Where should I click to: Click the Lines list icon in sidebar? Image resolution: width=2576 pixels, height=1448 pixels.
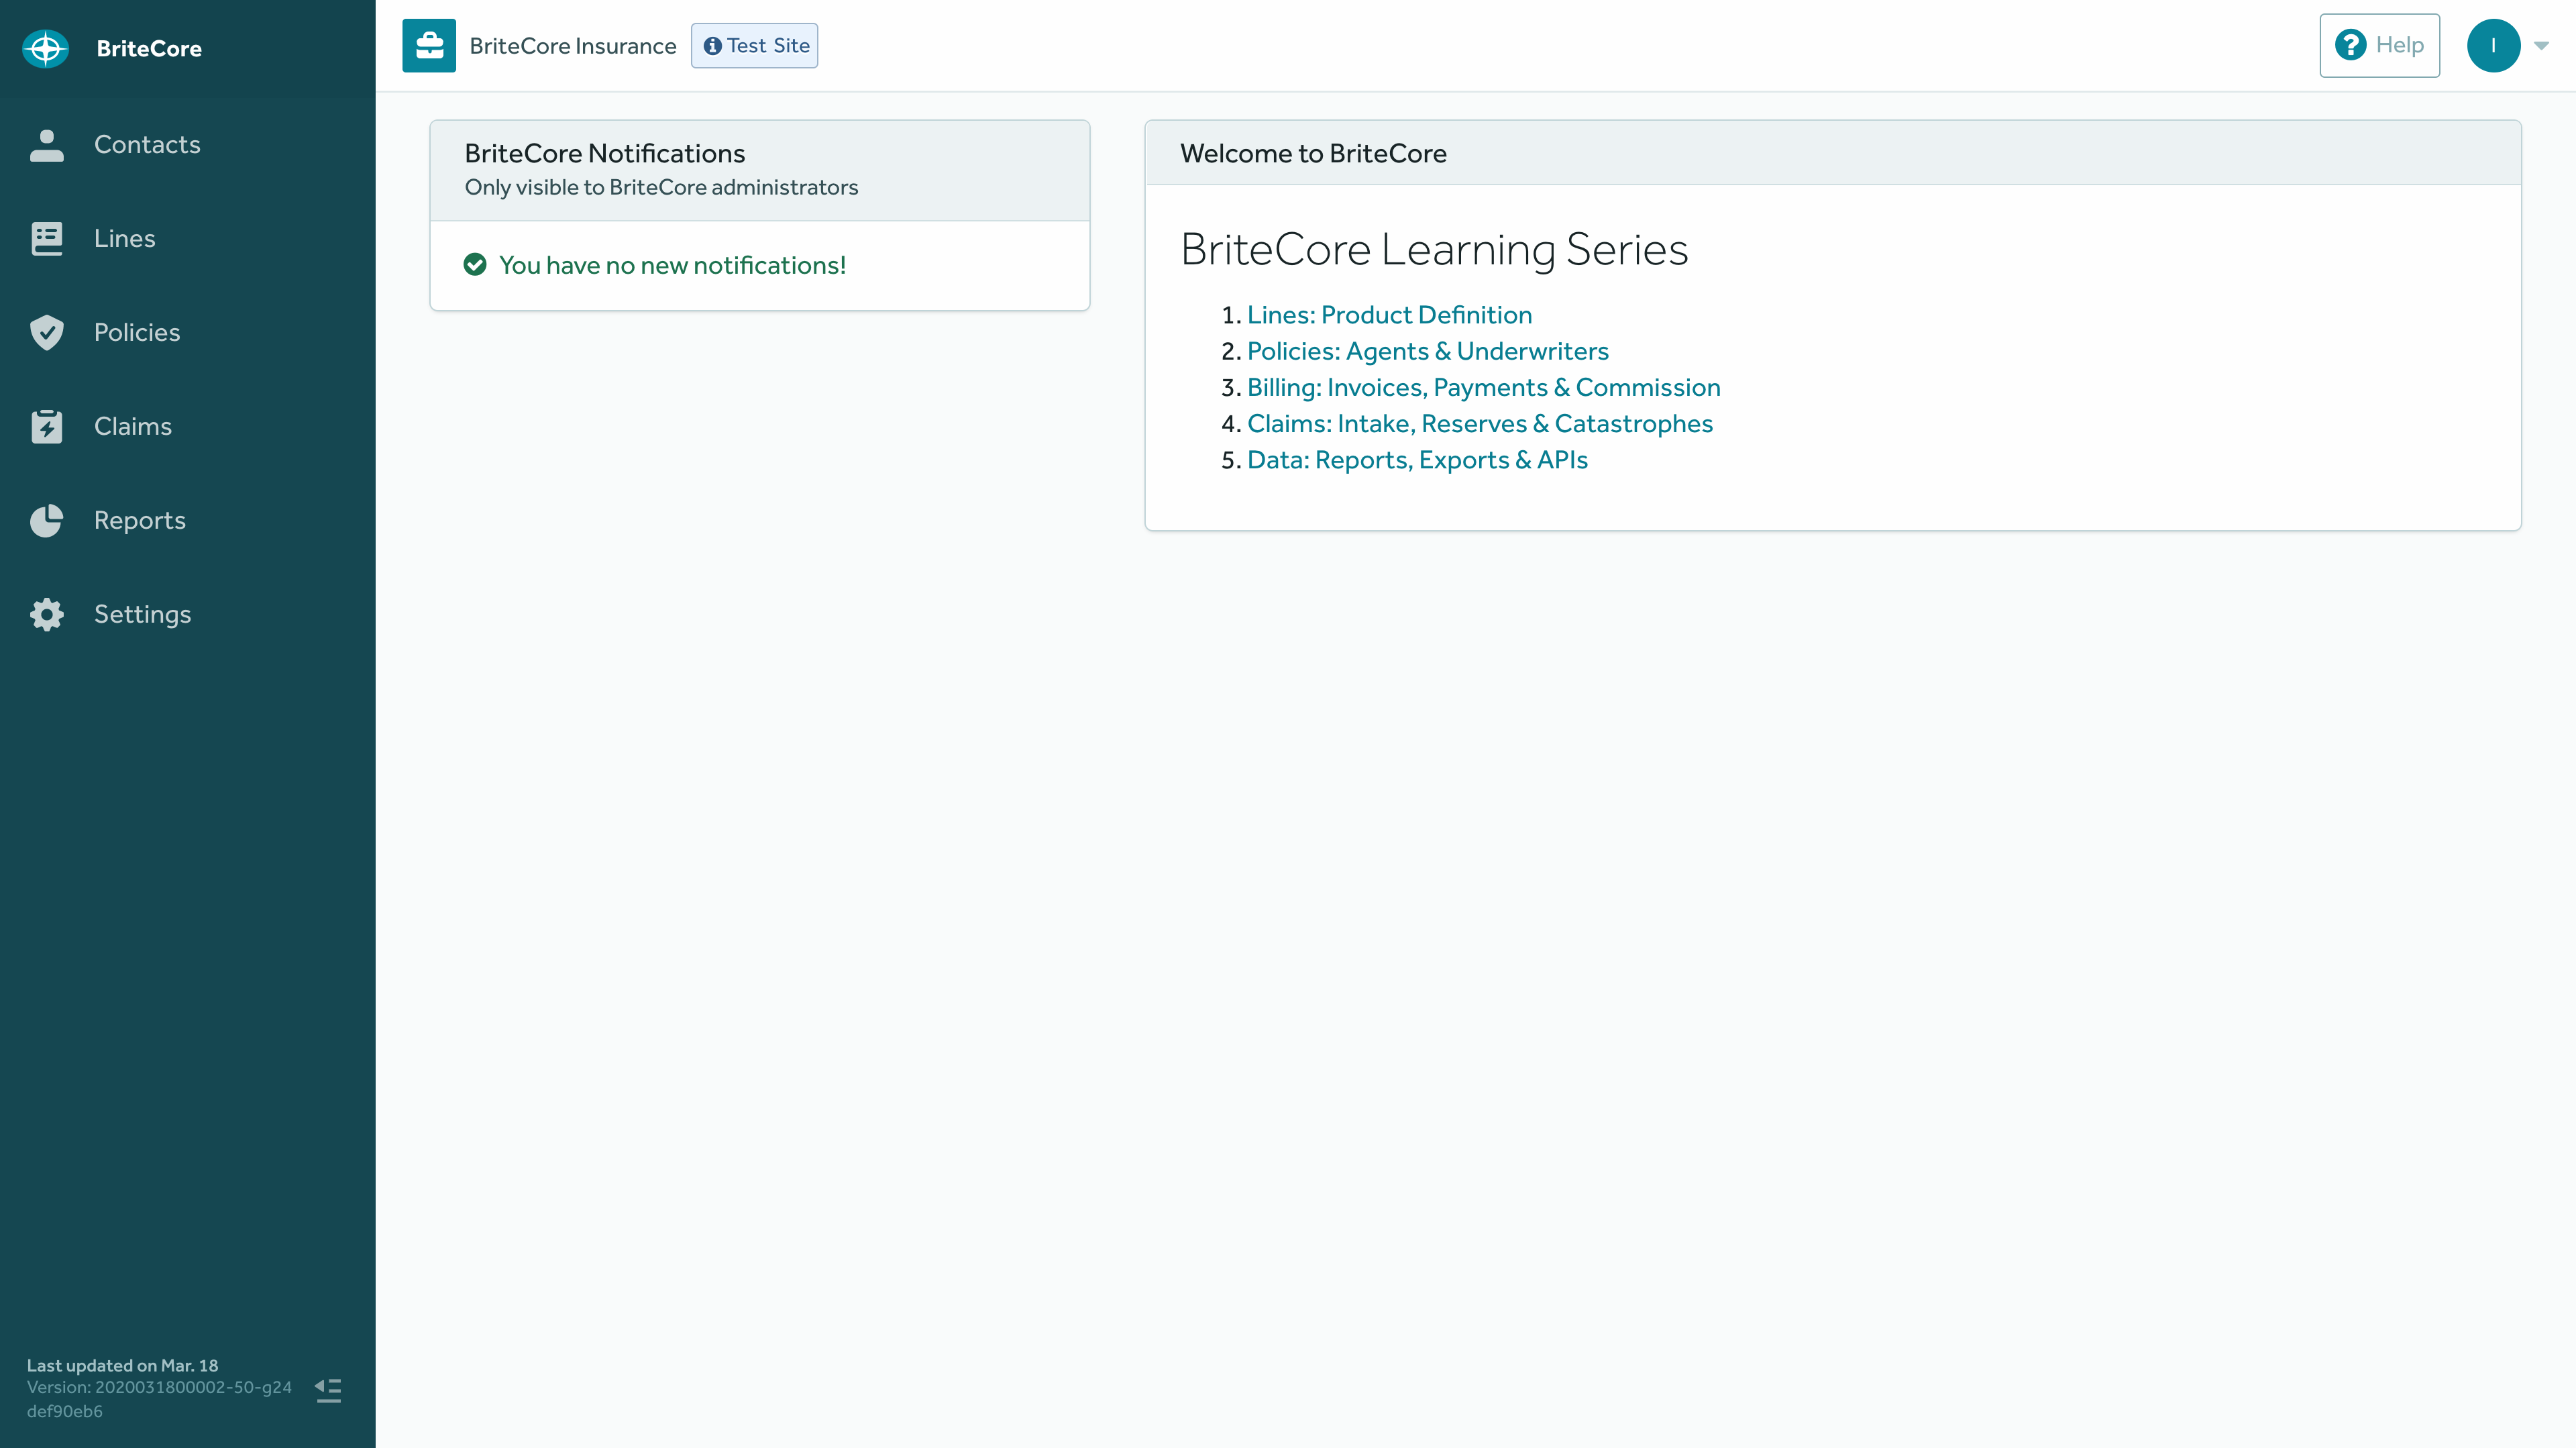coord(46,239)
